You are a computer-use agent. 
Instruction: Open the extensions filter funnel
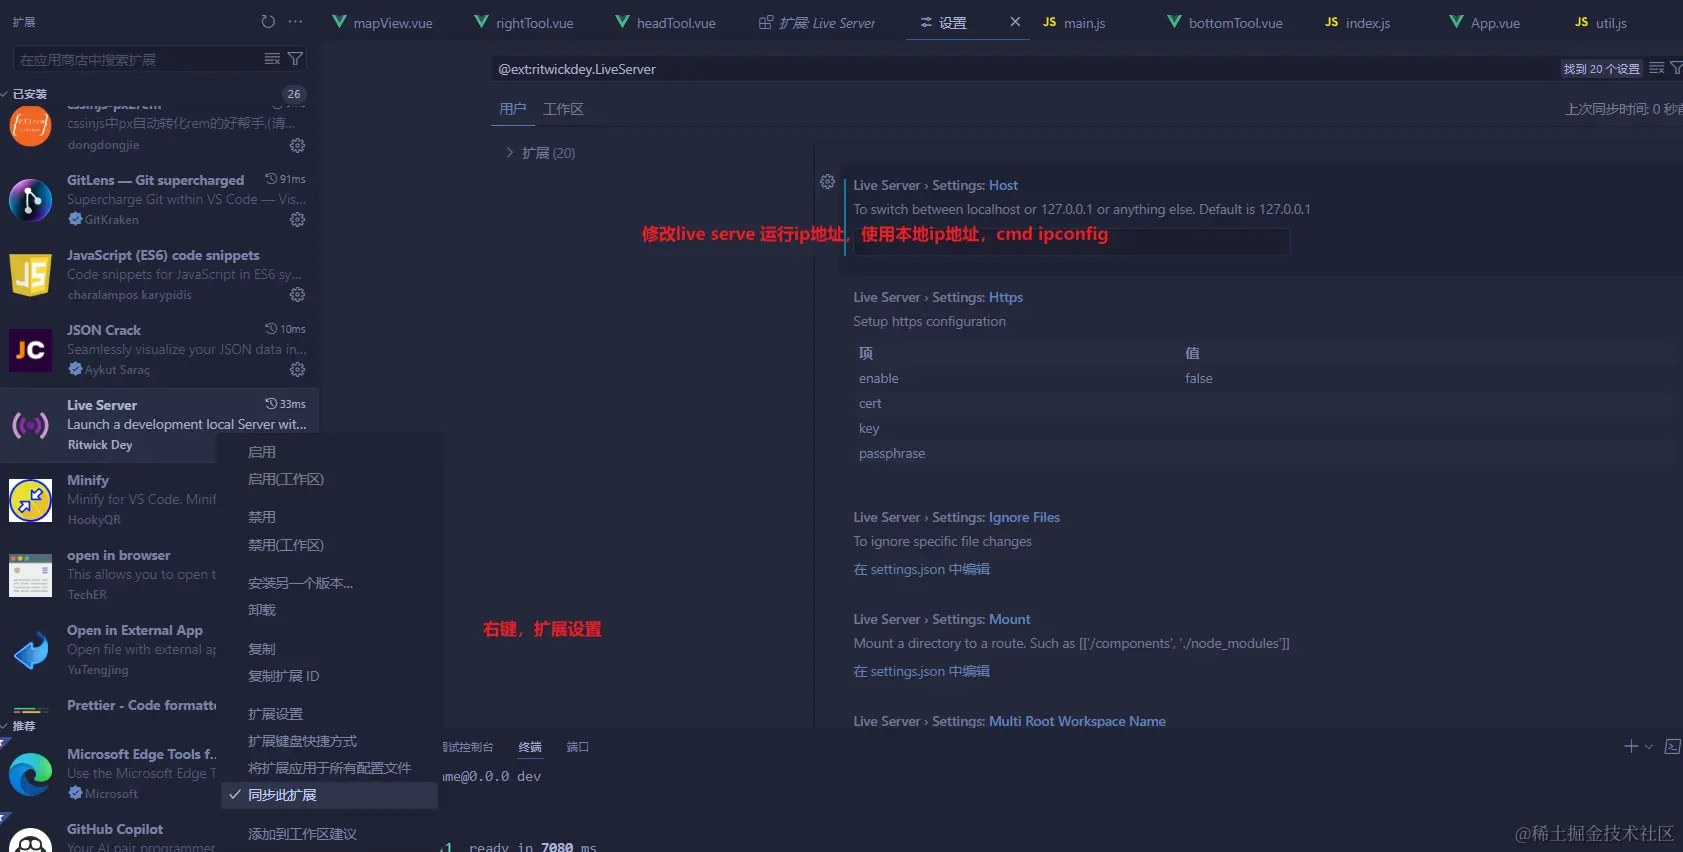tap(295, 59)
